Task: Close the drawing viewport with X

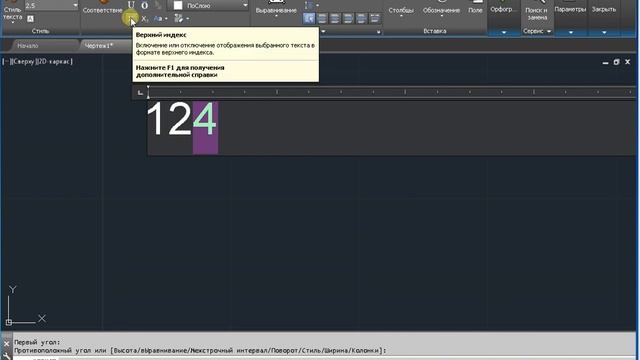Action: (628, 62)
